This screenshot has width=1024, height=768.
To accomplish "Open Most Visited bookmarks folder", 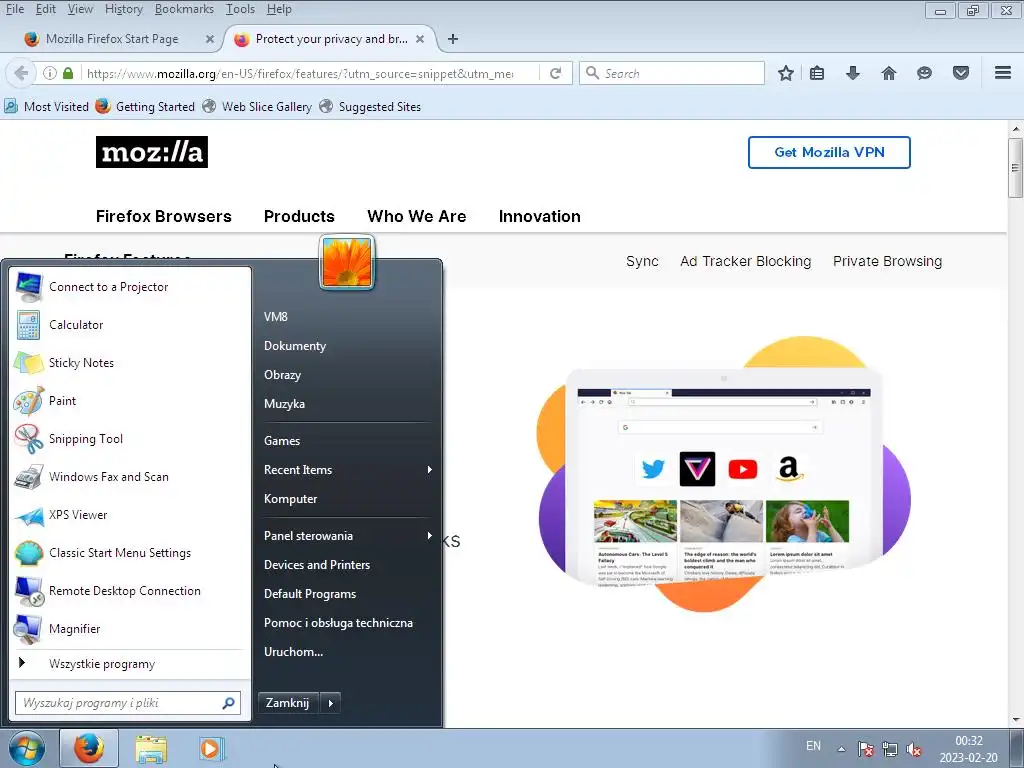I will coord(46,106).
